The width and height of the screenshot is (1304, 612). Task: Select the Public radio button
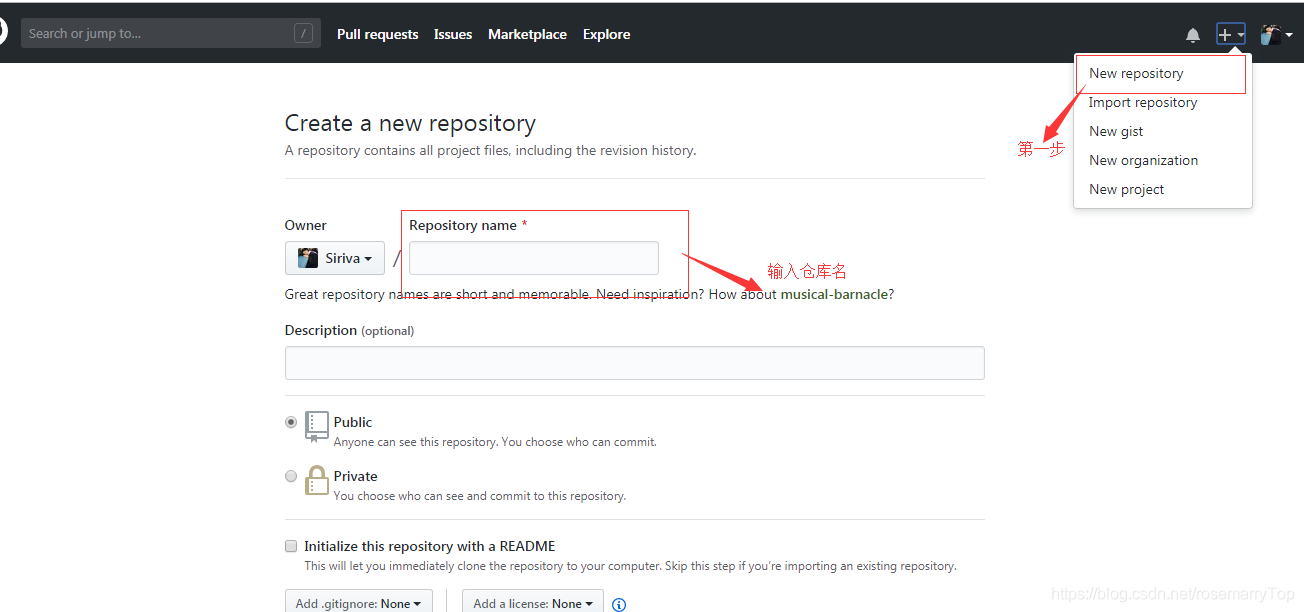click(291, 422)
